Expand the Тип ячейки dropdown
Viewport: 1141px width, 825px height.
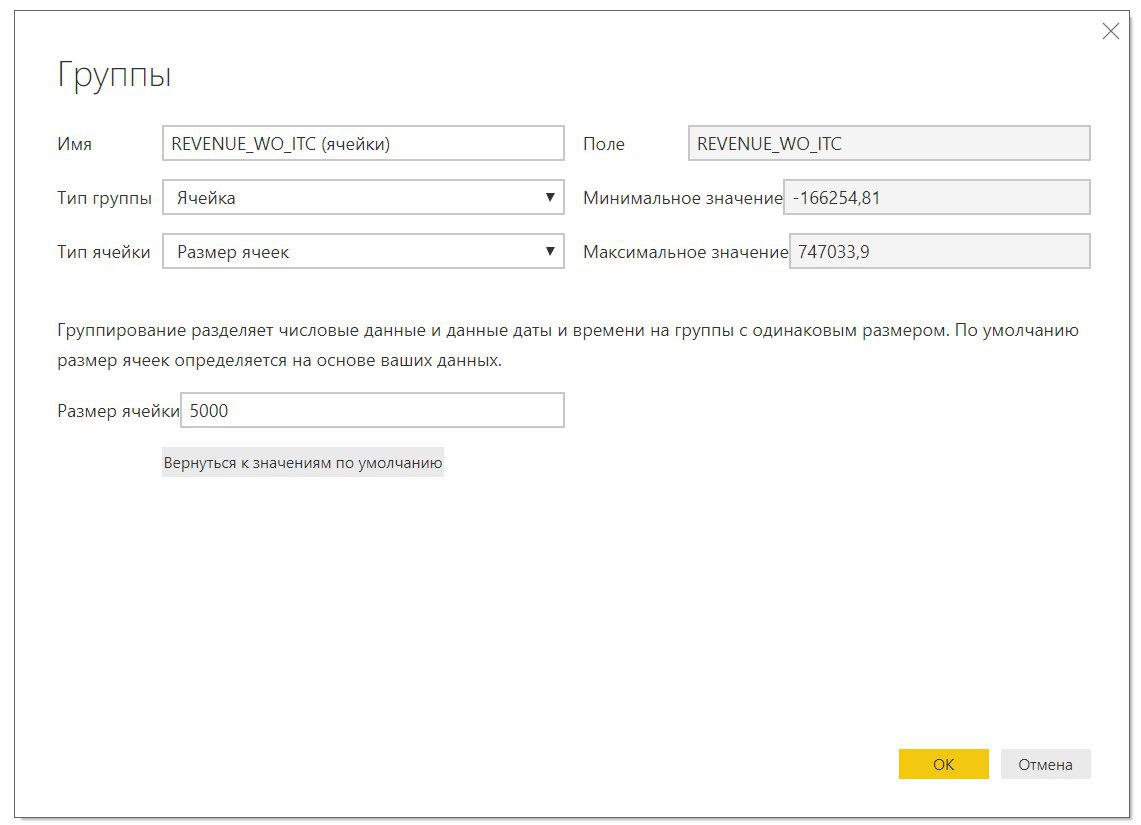coord(363,252)
